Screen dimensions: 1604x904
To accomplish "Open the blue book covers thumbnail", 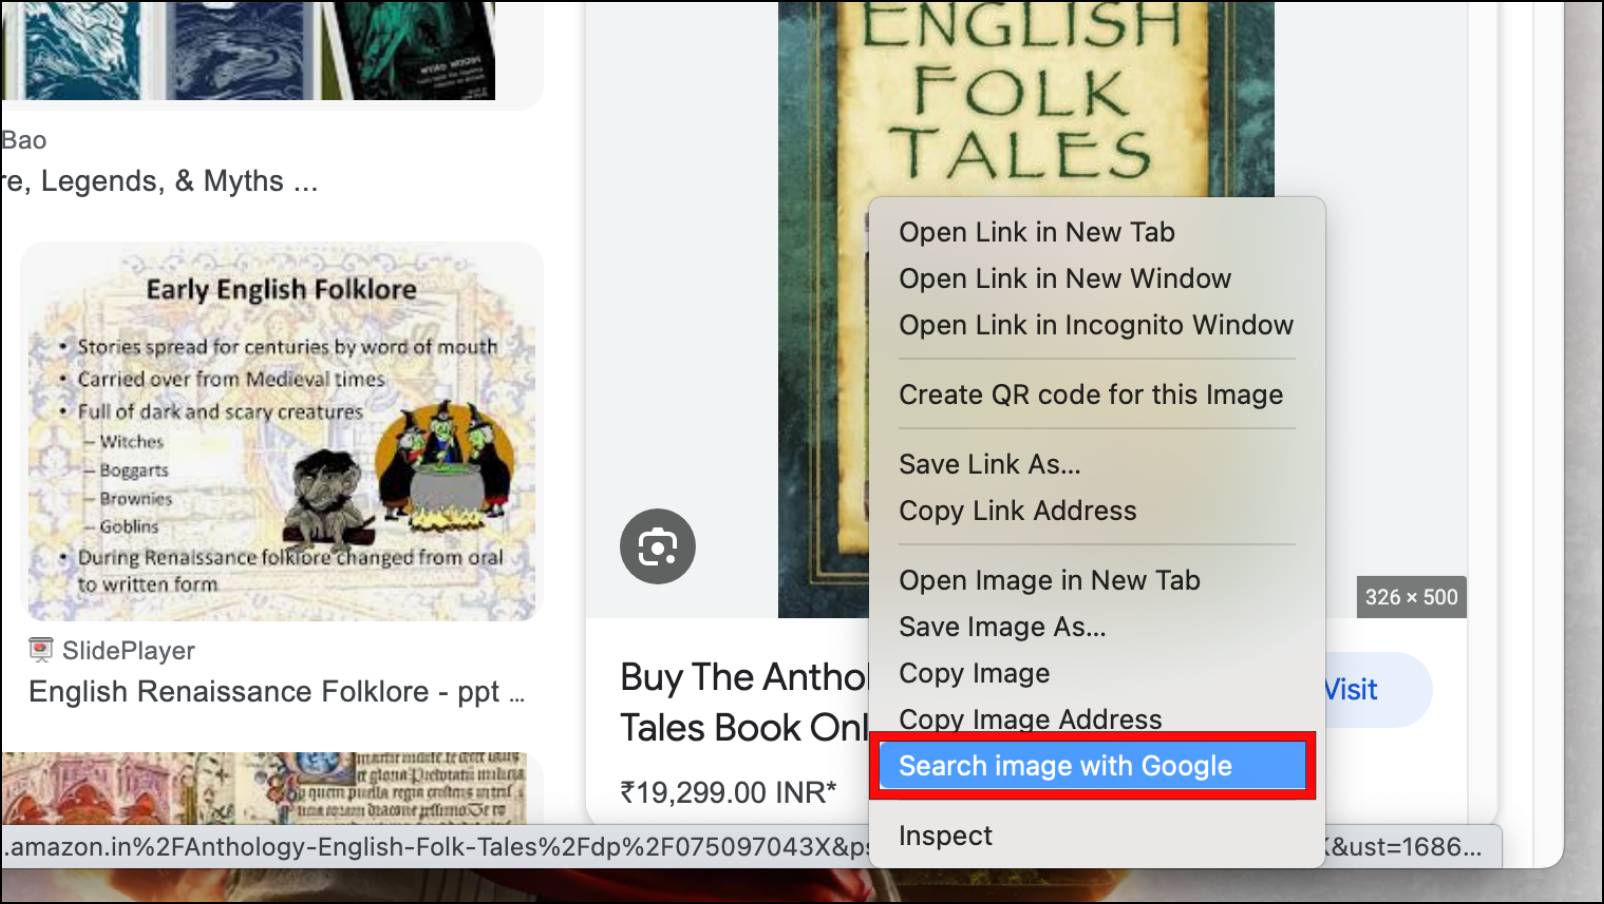I will tap(248, 50).
